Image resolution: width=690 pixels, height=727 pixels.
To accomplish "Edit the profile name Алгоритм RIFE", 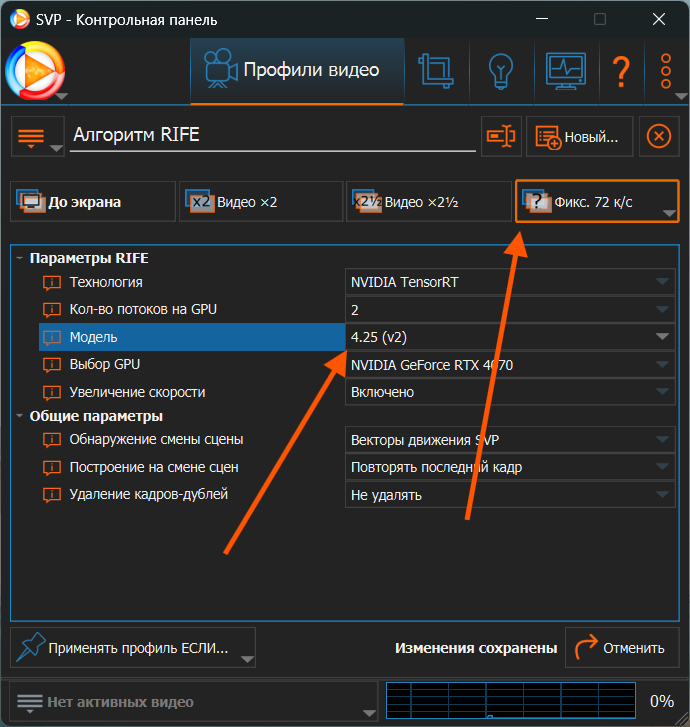I will [x=273, y=135].
